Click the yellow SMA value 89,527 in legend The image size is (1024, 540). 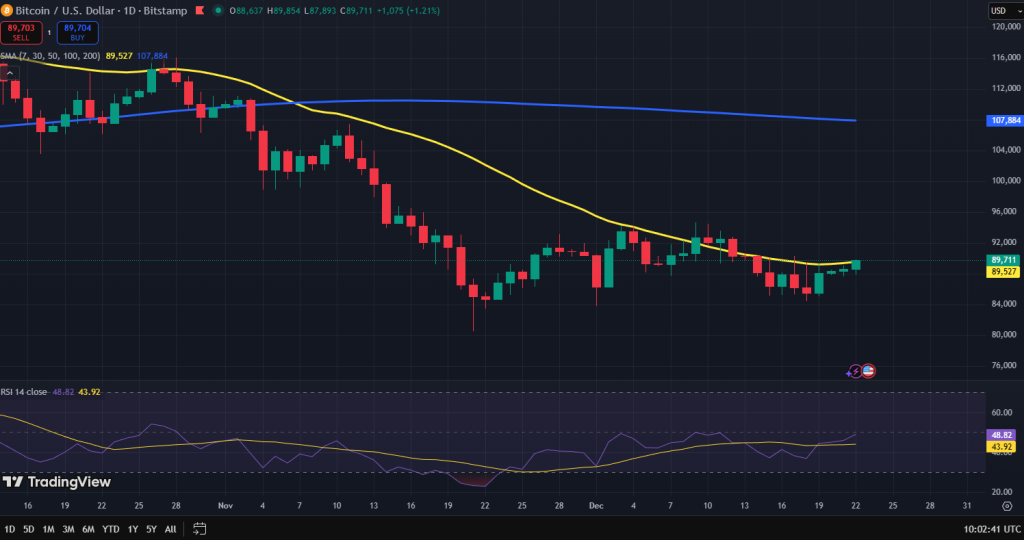(119, 56)
